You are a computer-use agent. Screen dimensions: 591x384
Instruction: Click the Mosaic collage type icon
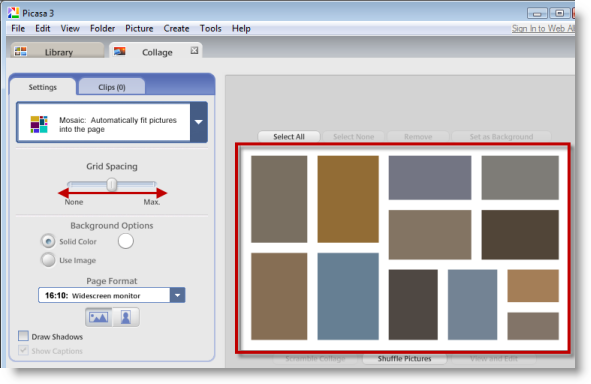[x=39, y=124]
